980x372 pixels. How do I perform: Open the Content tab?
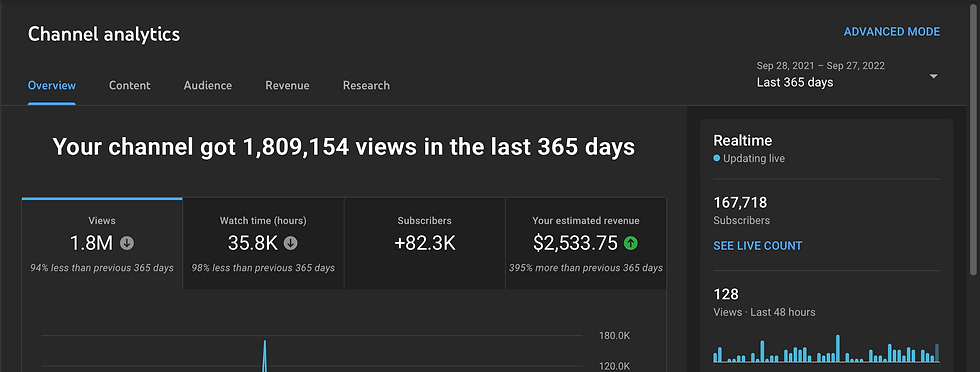click(129, 86)
